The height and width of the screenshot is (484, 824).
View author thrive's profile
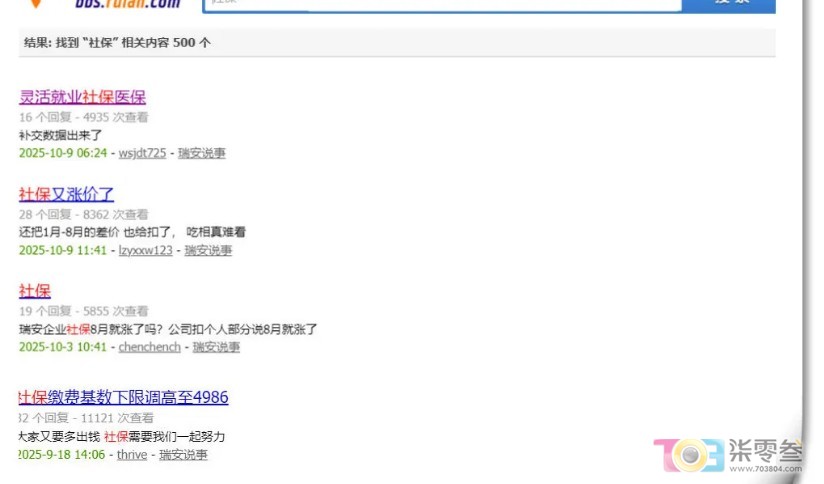pyautogui.click(x=132, y=455)
